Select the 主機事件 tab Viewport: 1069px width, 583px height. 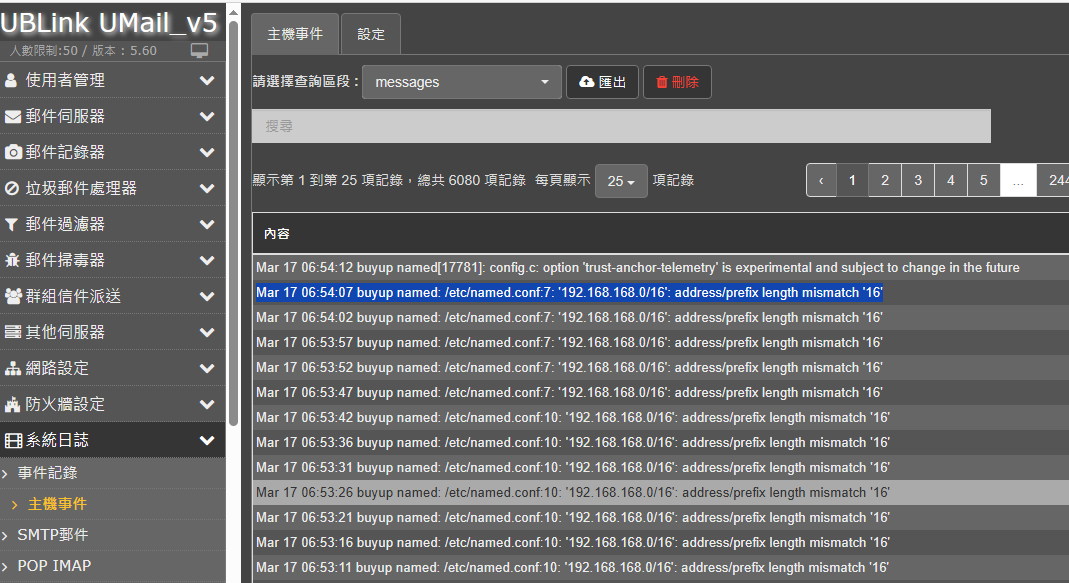click(x=295, y=34)
